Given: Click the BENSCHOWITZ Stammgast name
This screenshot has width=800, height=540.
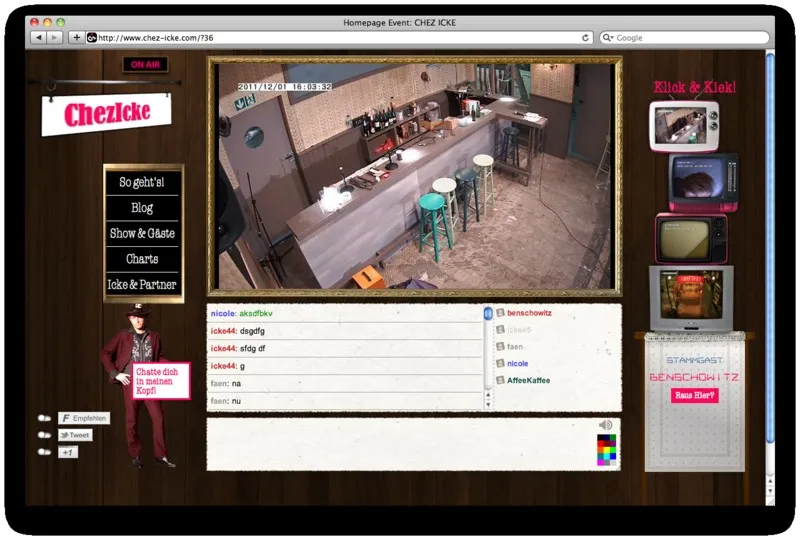Looking at the screenshot, I should coord(694,377).
